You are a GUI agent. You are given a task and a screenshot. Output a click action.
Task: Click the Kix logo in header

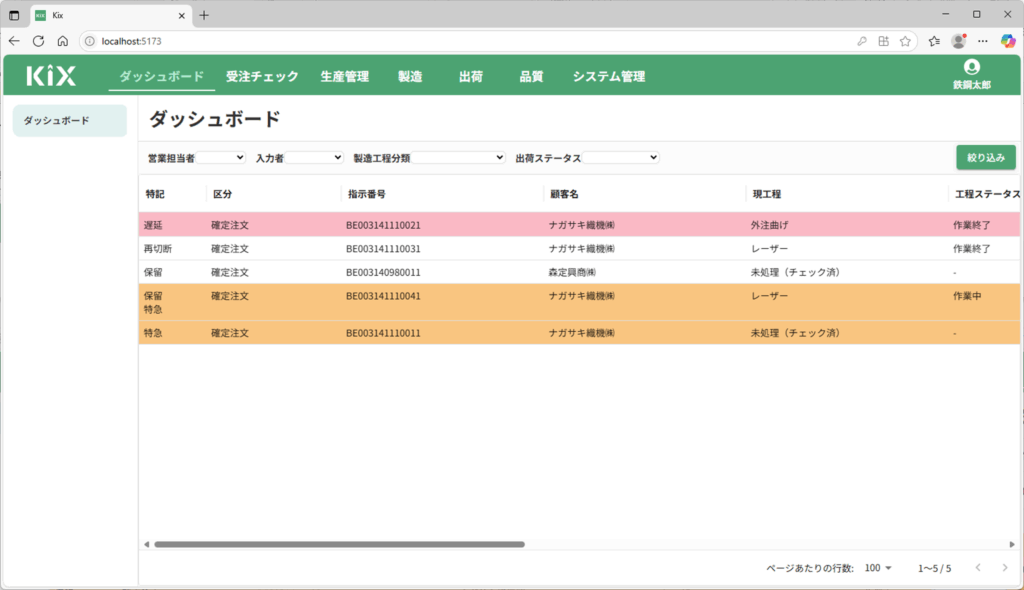coord(51,76)
